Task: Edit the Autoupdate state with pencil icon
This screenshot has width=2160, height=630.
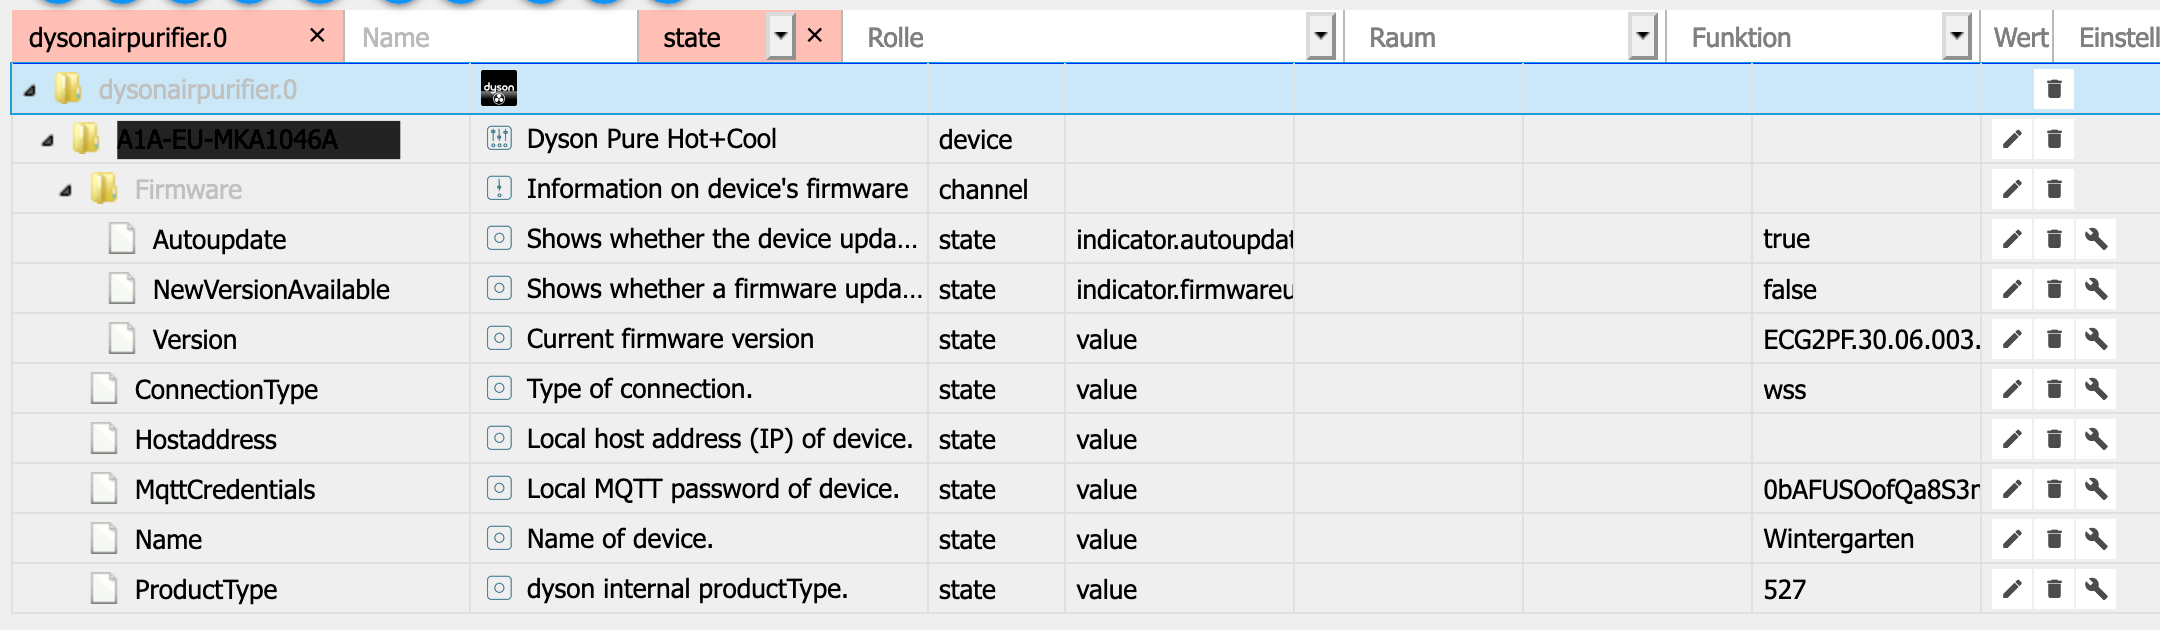Action: 2012,239
